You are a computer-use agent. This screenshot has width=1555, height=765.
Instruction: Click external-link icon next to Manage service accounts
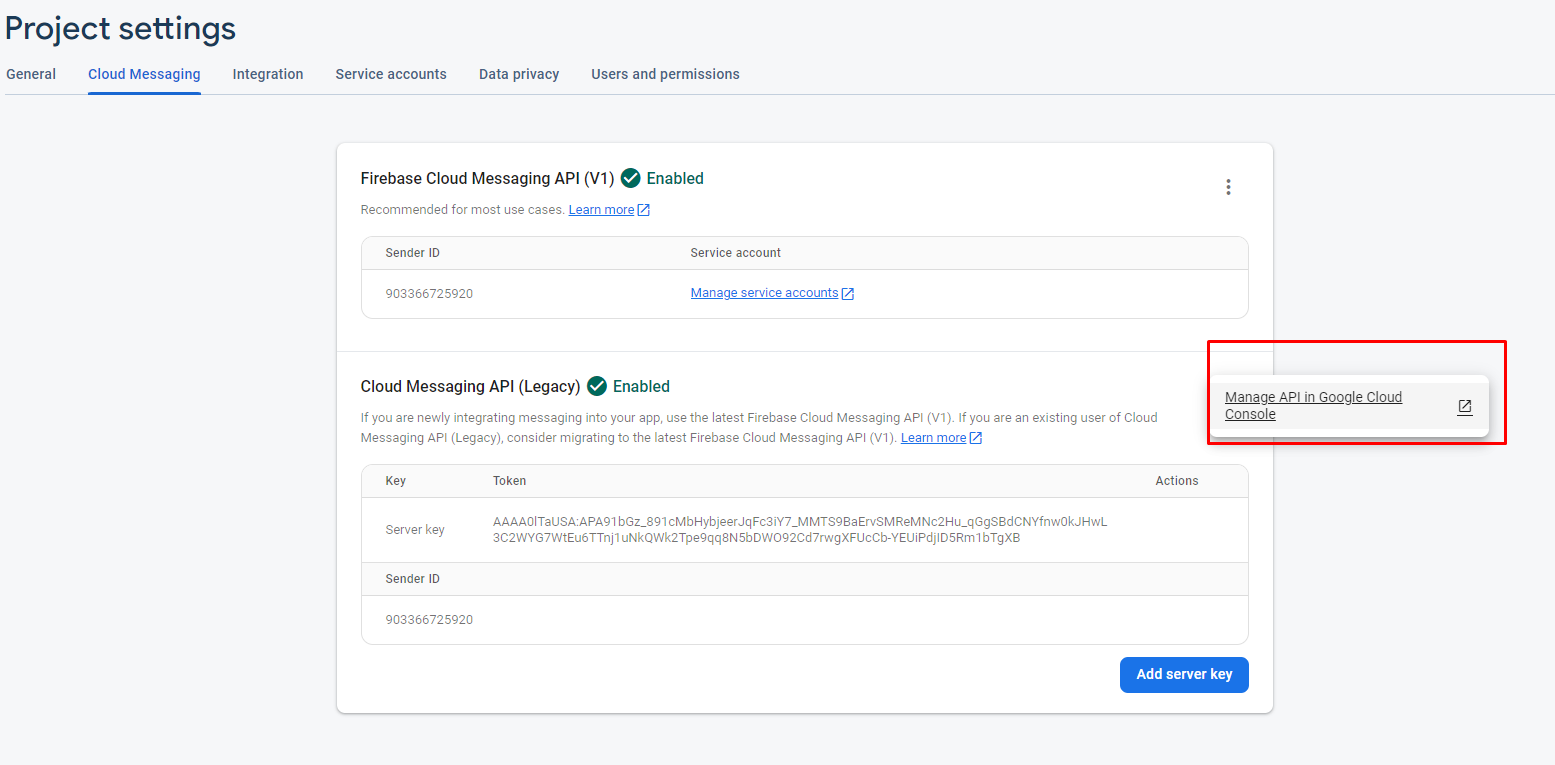click(848, 294)
